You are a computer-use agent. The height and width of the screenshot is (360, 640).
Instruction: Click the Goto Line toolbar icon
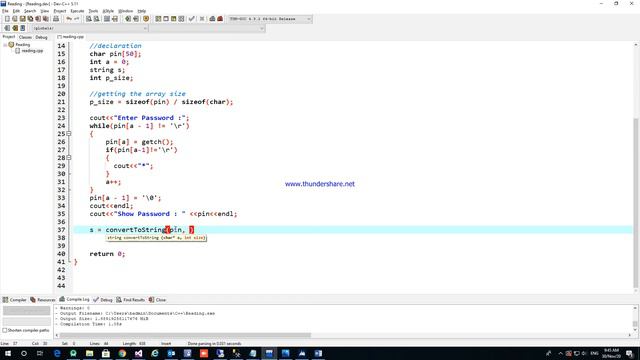[115, 19]
